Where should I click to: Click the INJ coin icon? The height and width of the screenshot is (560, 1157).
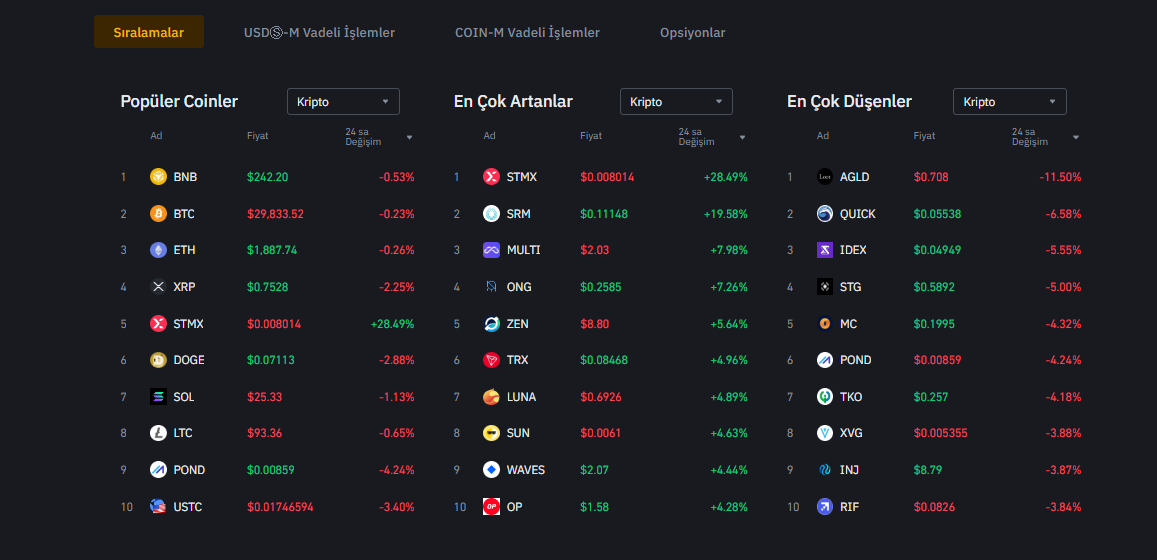coord(825,470)
